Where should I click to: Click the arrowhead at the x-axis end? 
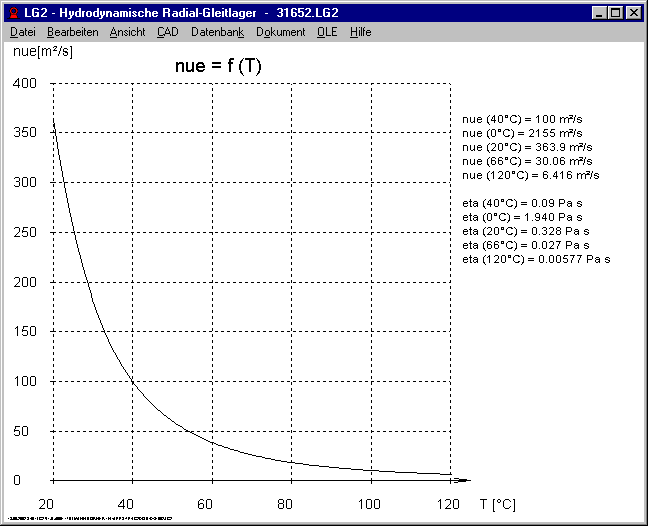point(462,480)
